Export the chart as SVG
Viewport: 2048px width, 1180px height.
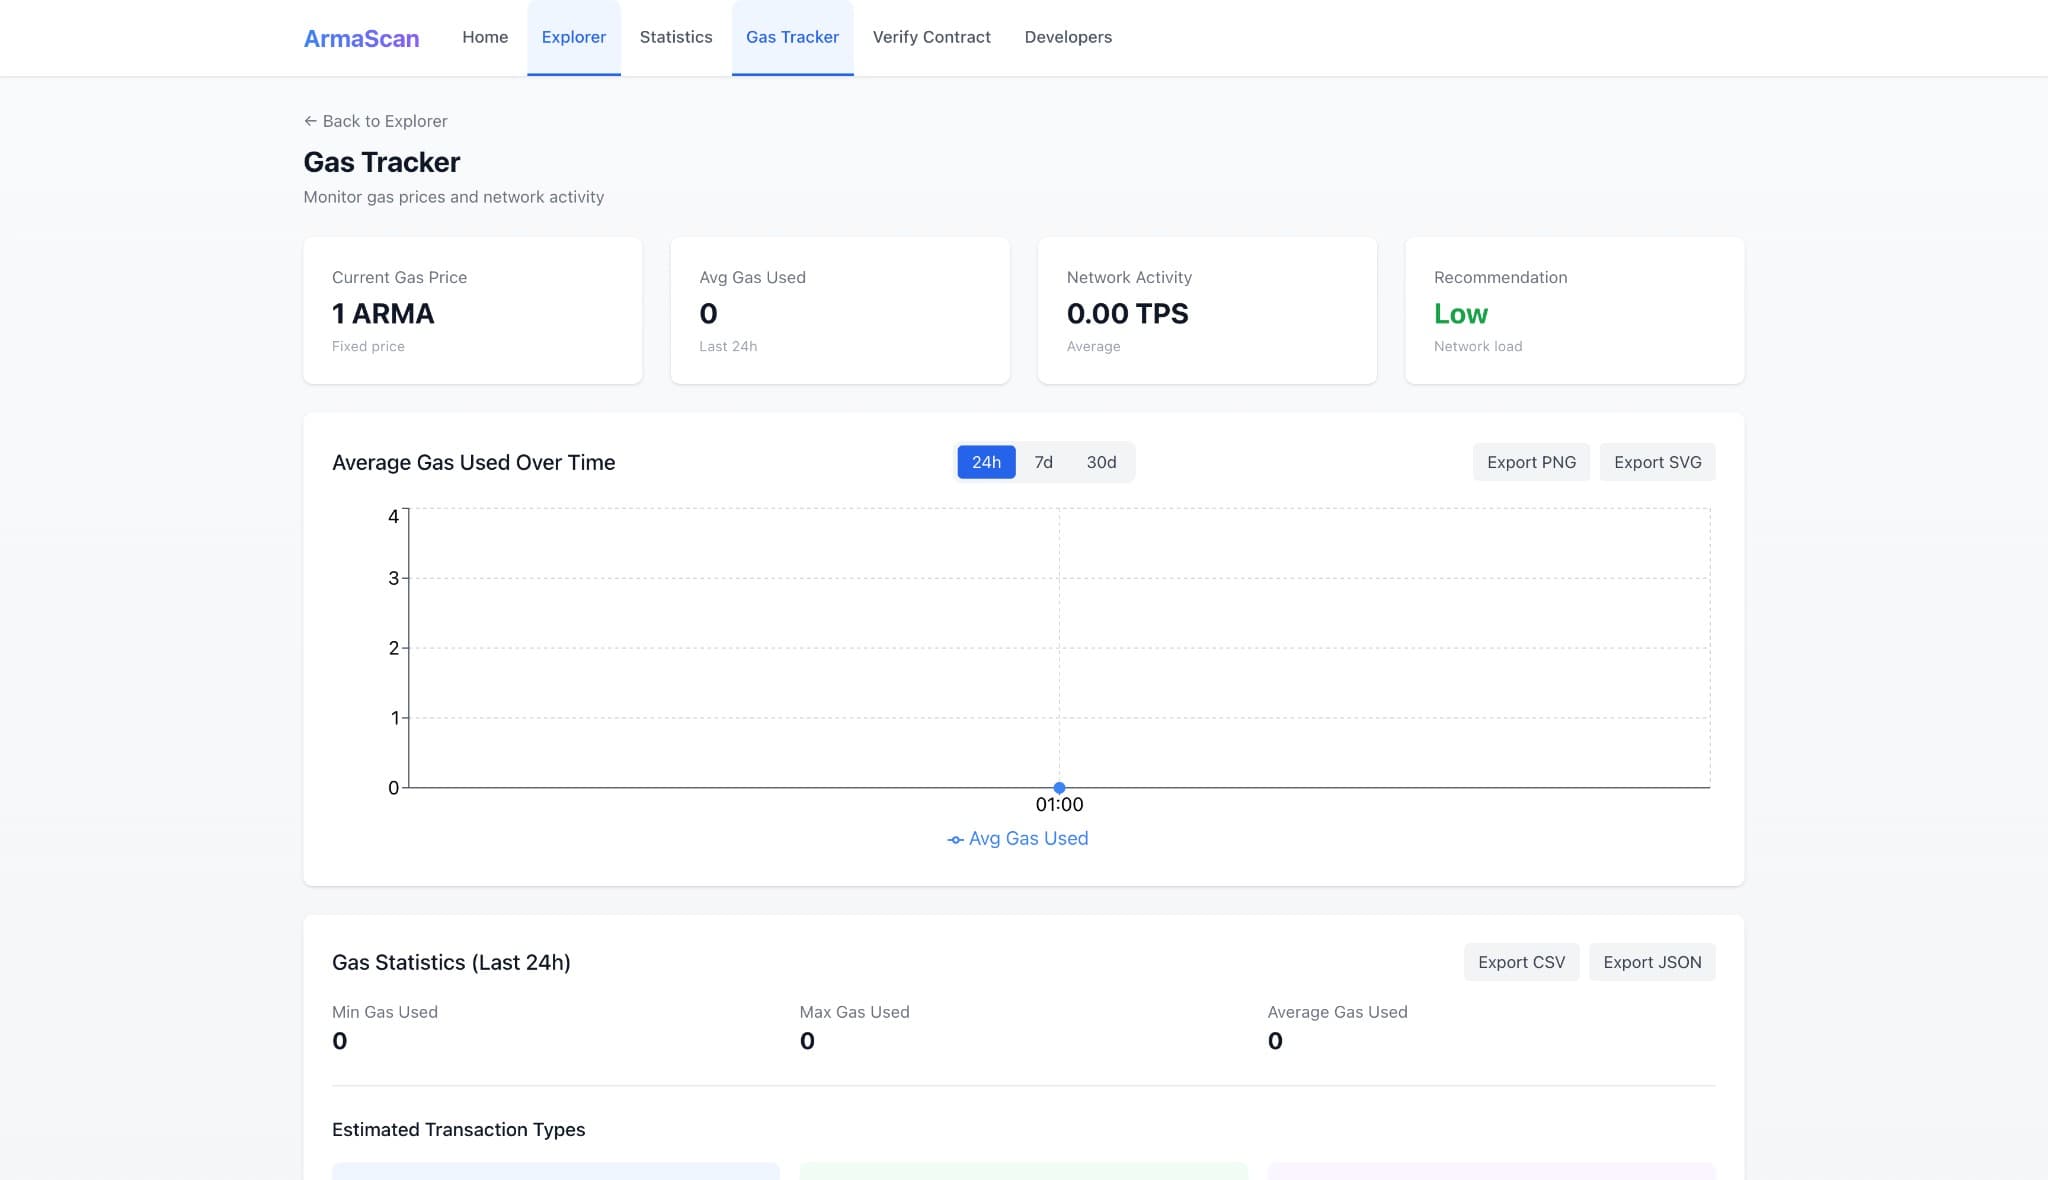click(x=1657, y=462)
